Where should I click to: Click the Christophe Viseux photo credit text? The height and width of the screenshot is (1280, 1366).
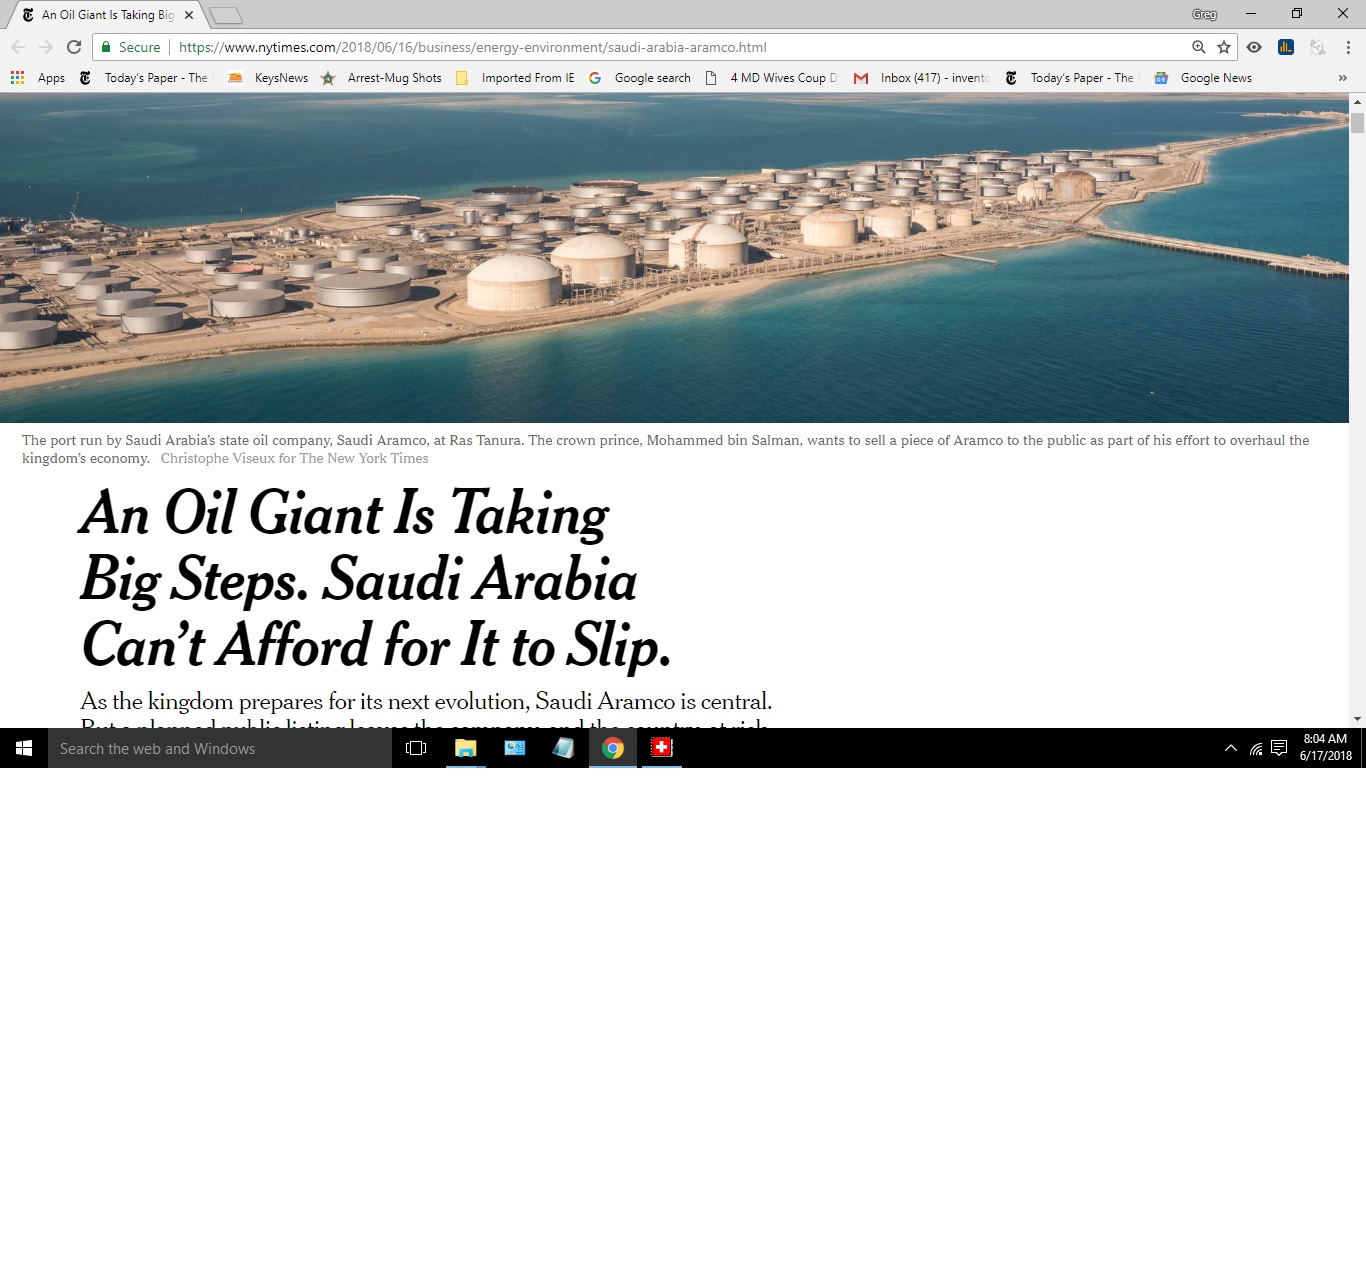coord(294,458)
